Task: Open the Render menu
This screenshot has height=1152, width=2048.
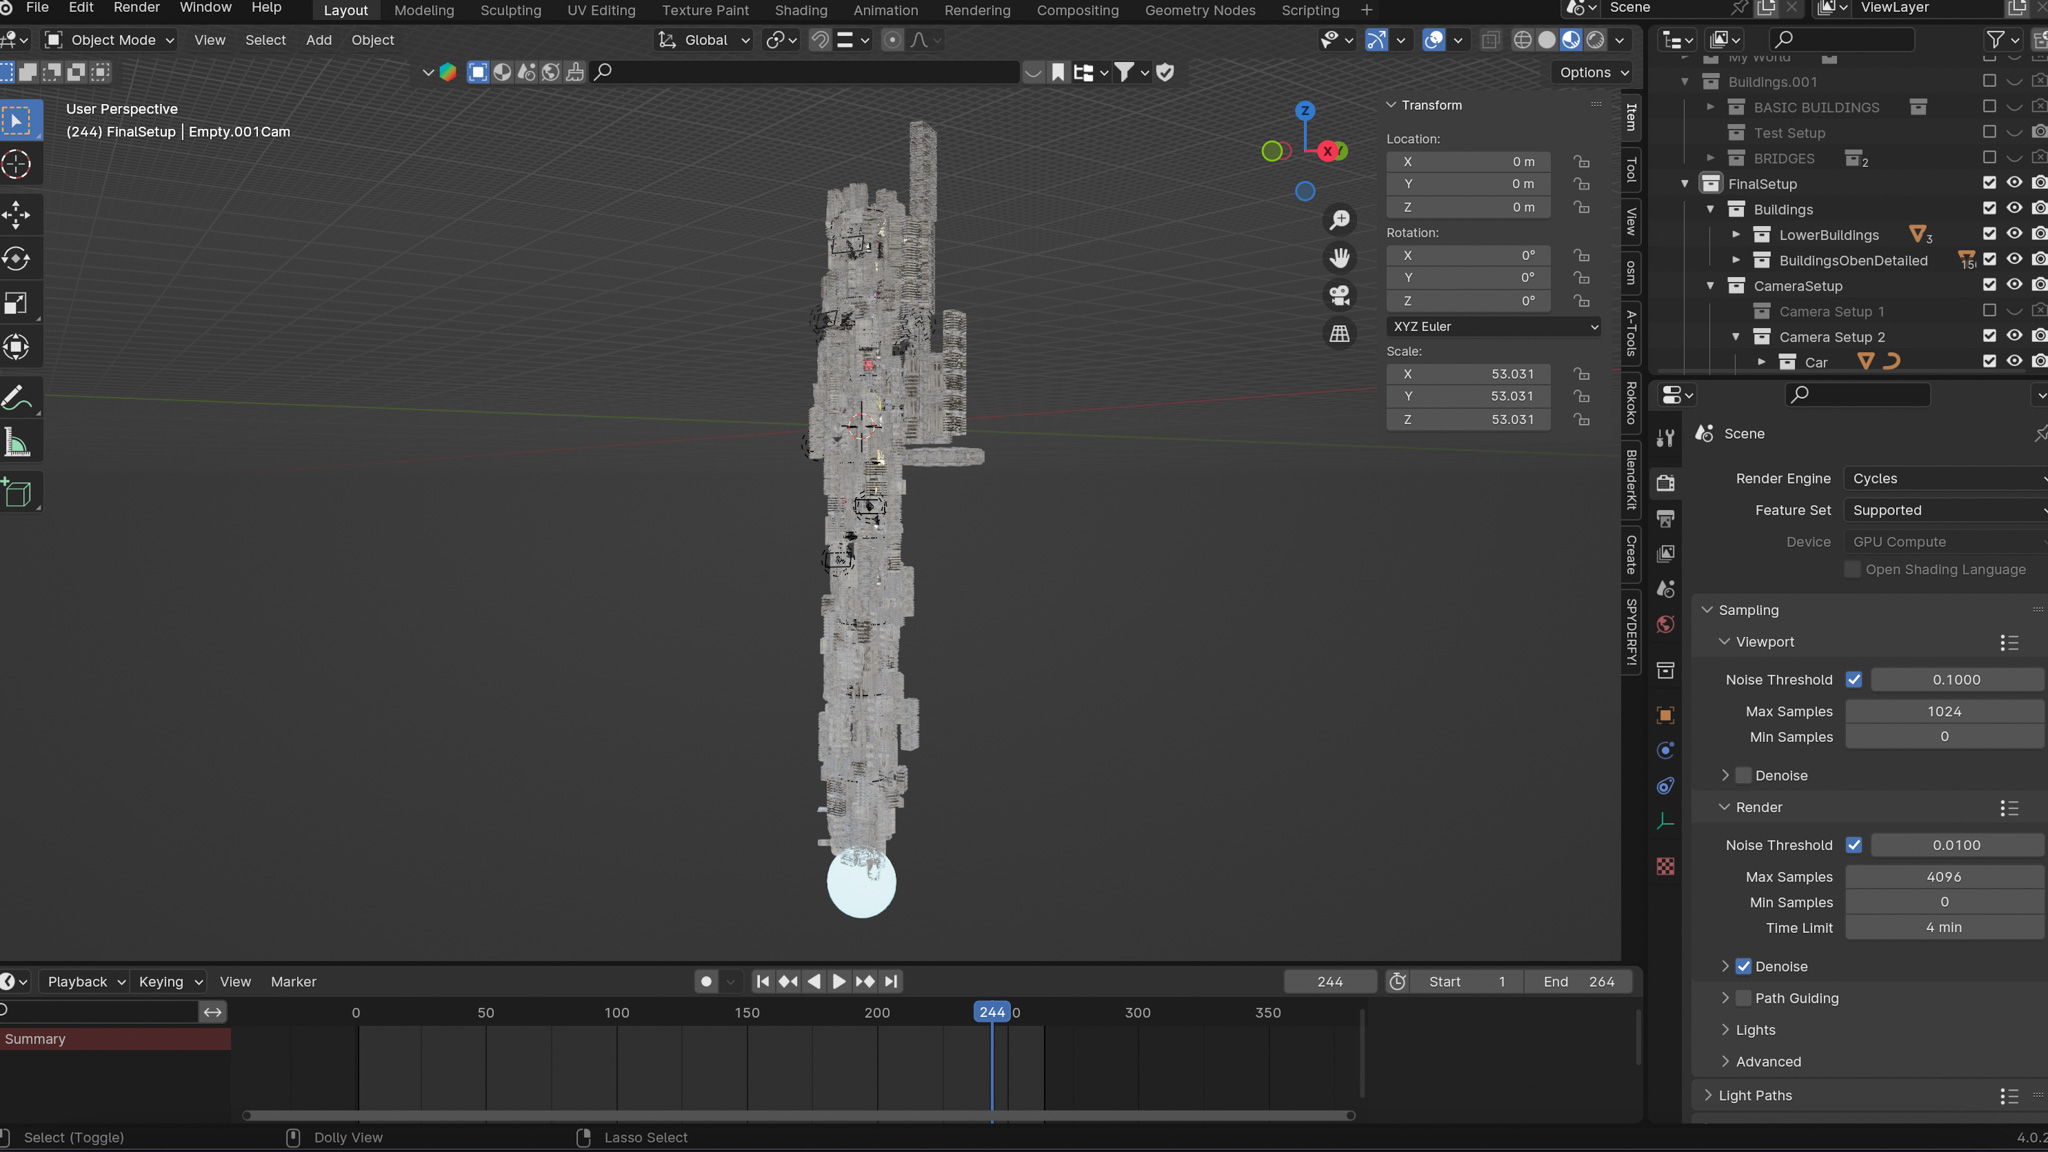Action: [136, 8]
